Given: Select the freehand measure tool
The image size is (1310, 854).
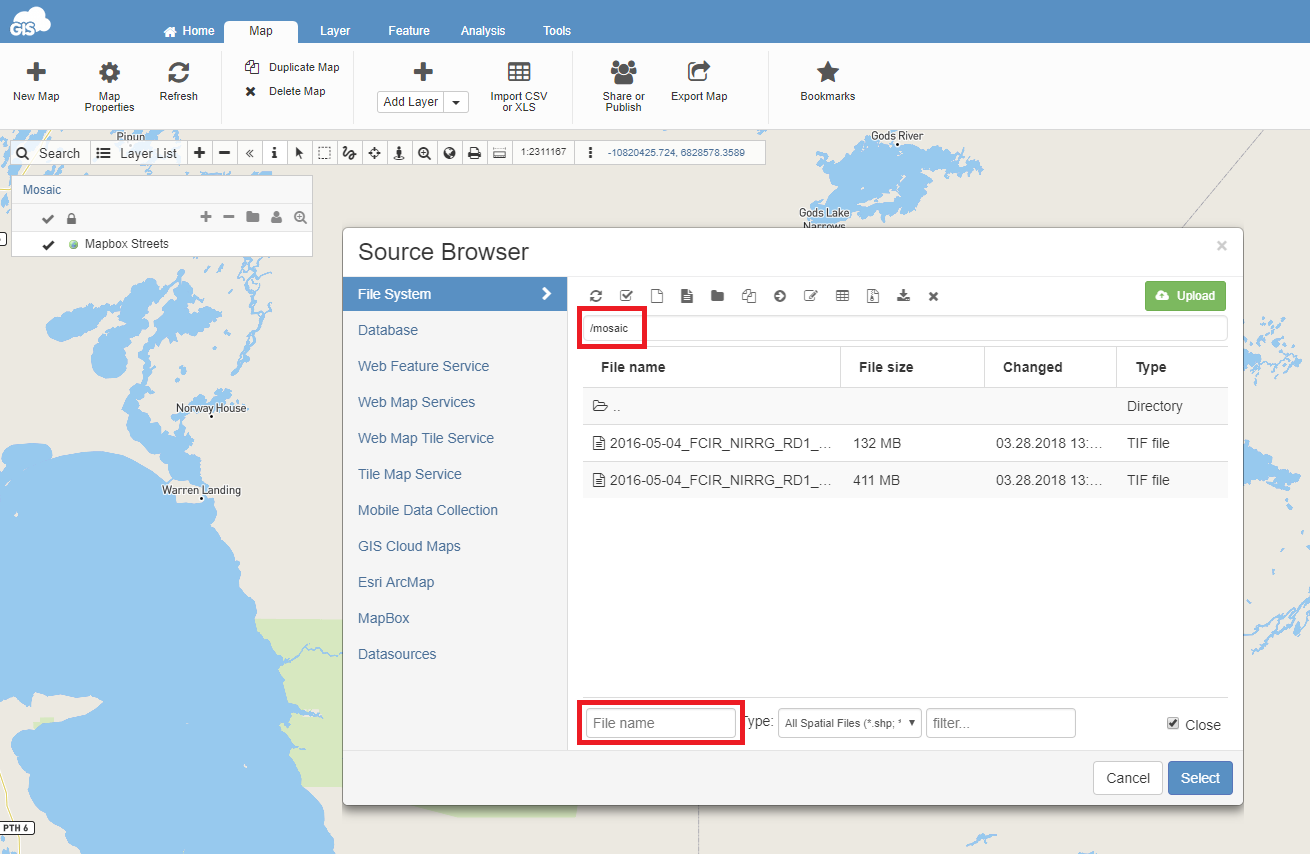Looking at the screenshot, I should 349,153.
